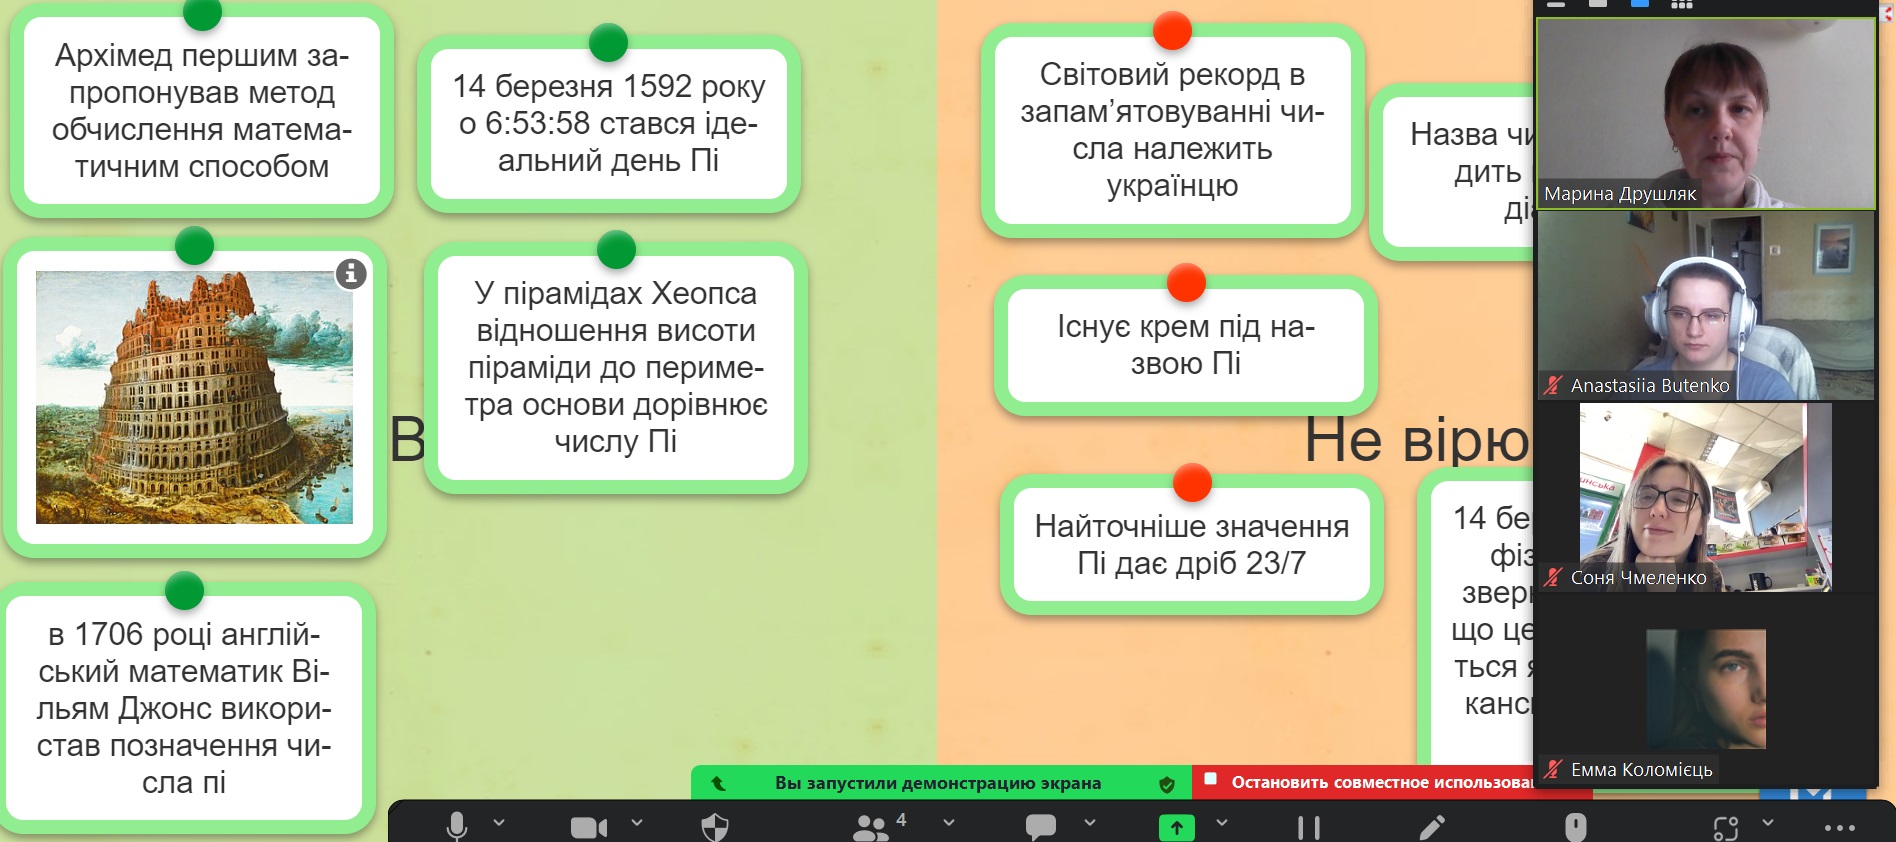Select the blue active speaker view

(x=1640, y=4)
